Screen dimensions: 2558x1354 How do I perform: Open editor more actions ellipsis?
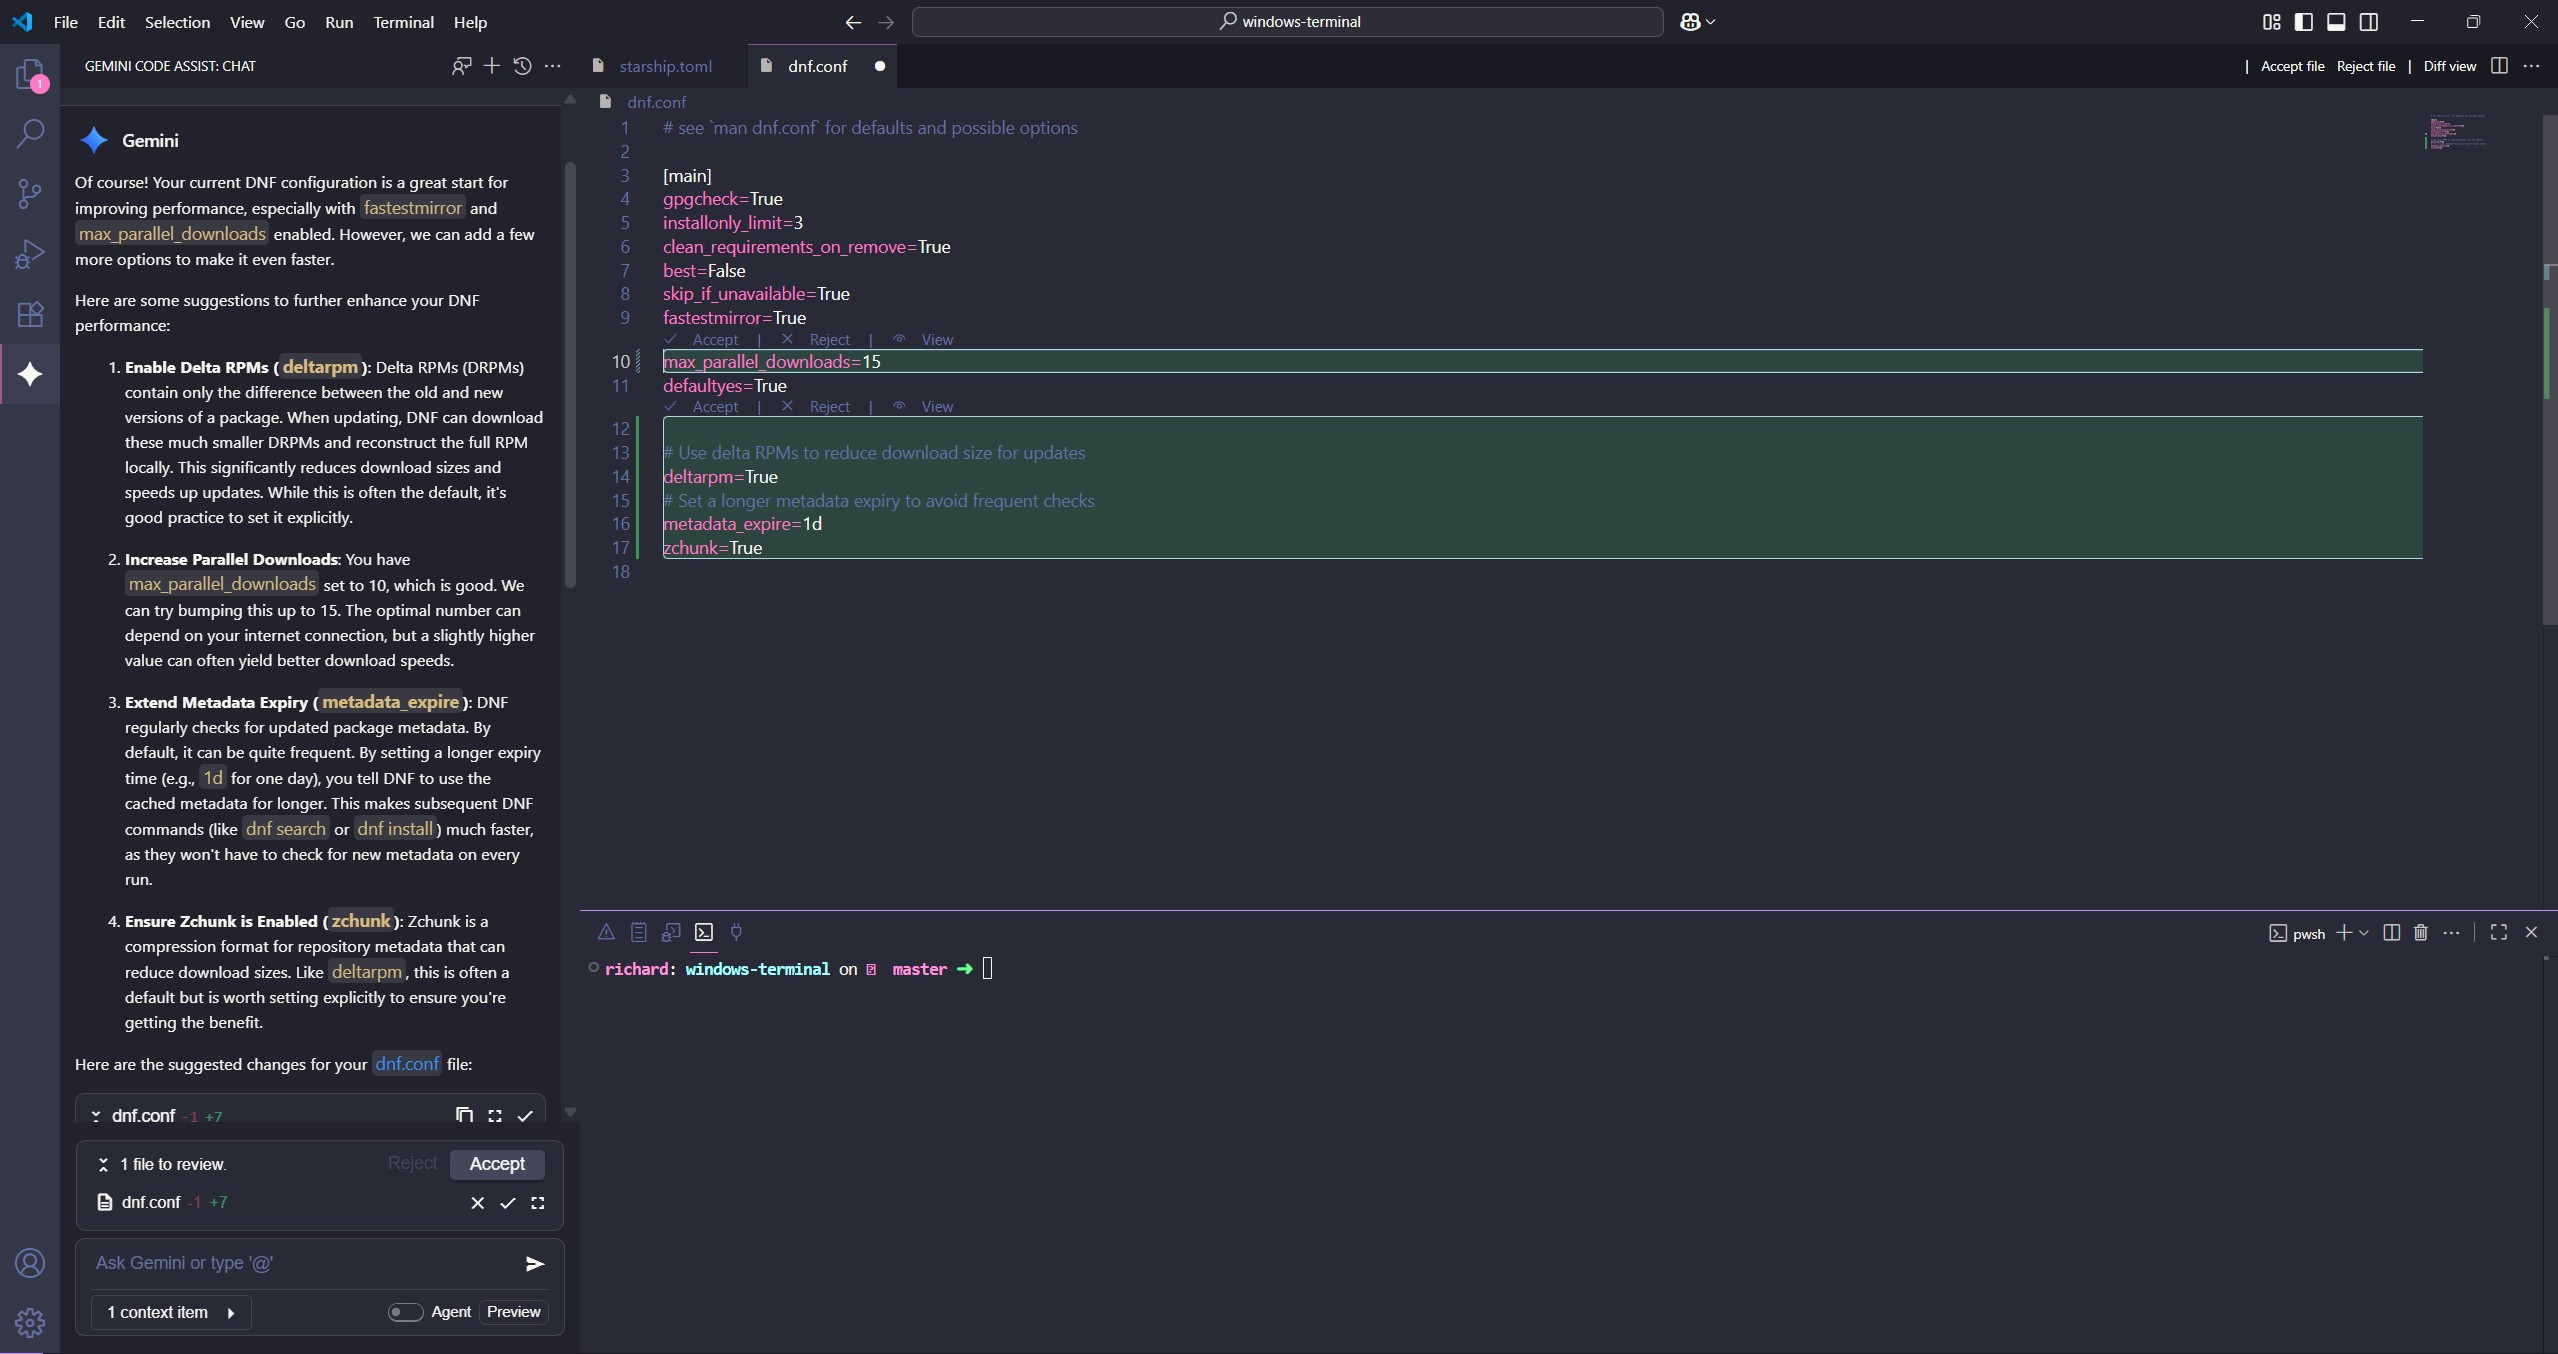coord(2531,66)
